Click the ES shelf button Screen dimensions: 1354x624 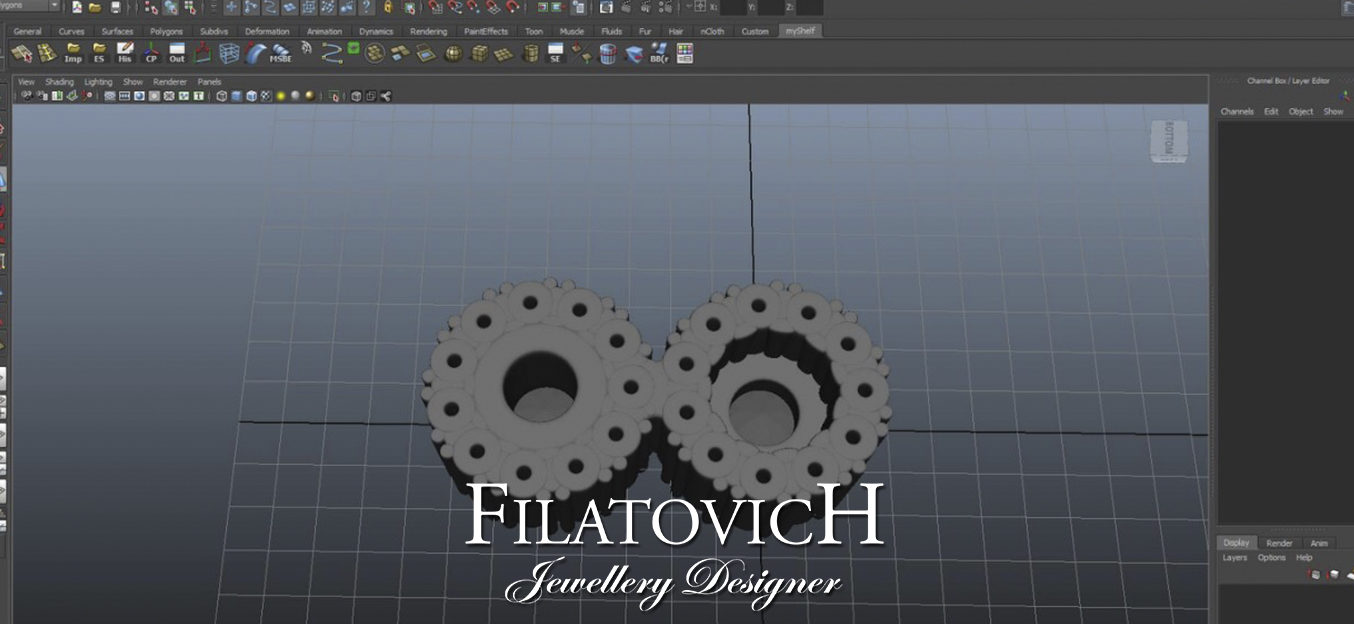[99, 53]
